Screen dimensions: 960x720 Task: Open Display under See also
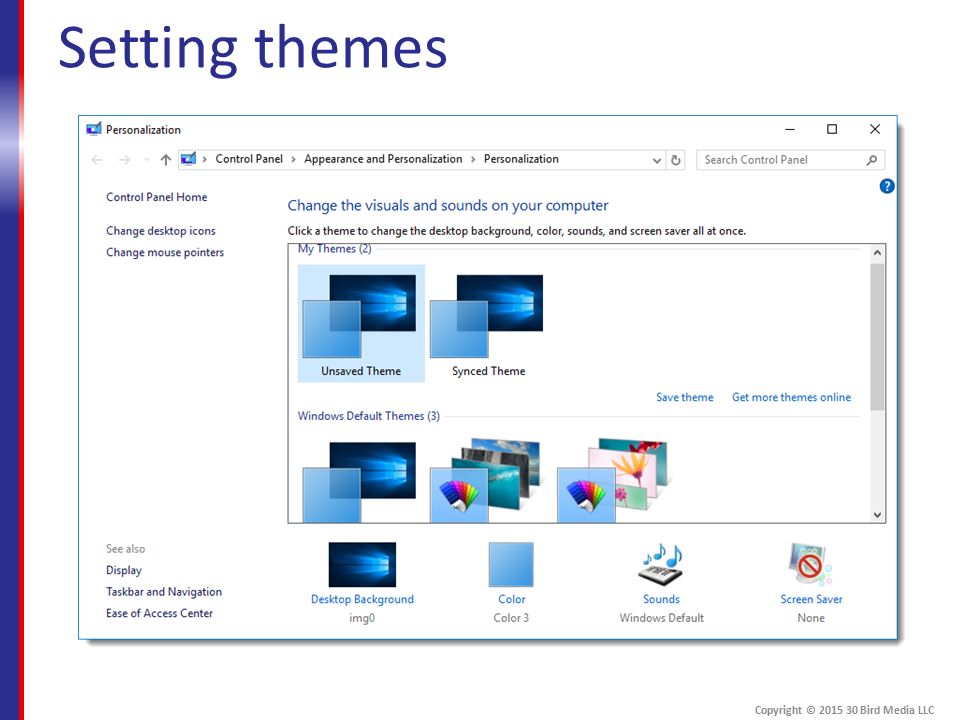[x=124, y=570]
